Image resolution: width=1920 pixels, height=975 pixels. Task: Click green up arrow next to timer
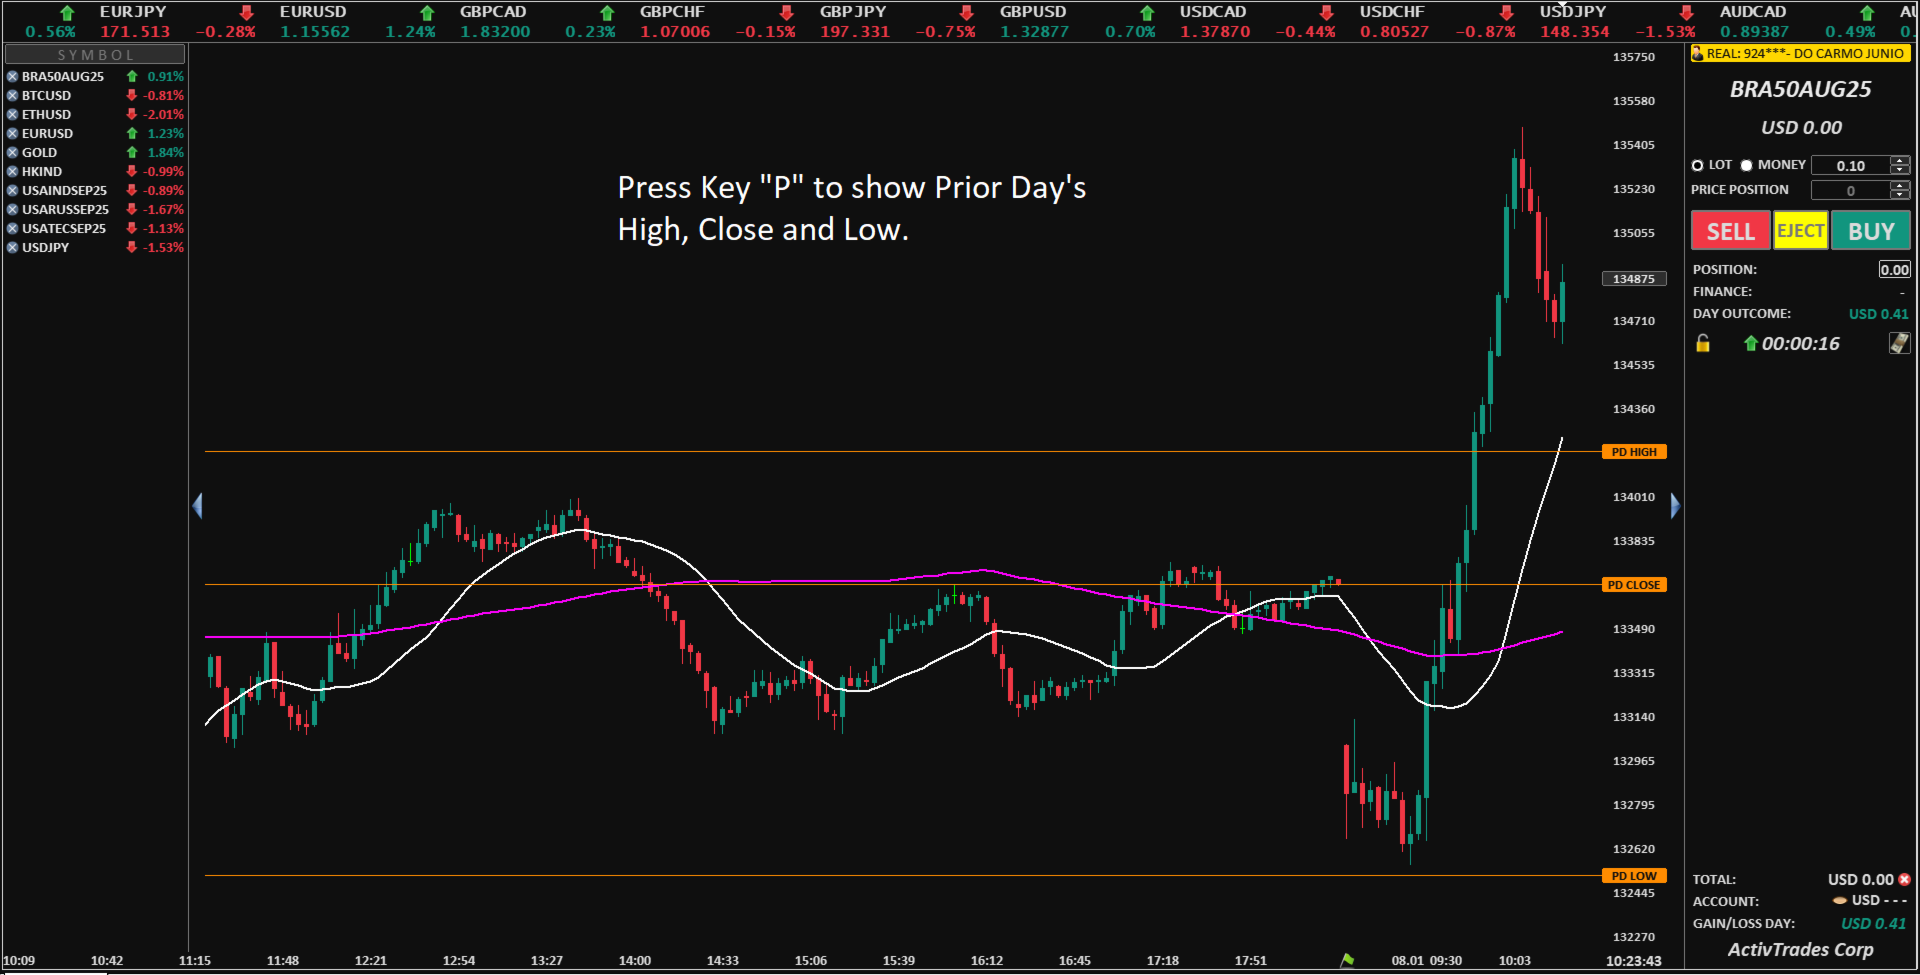click(x=1750, y=343)
